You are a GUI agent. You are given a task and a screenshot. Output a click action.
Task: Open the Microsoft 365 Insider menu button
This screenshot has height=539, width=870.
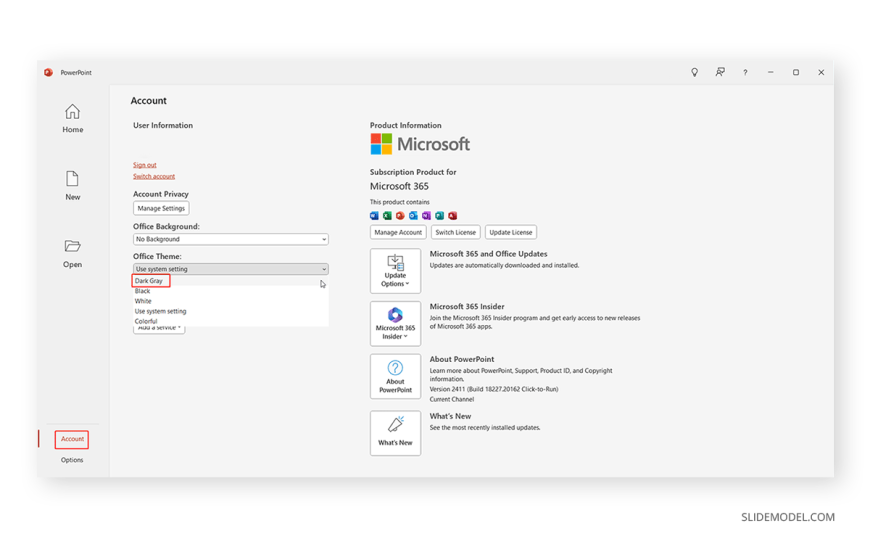click(x=395, y=324)
